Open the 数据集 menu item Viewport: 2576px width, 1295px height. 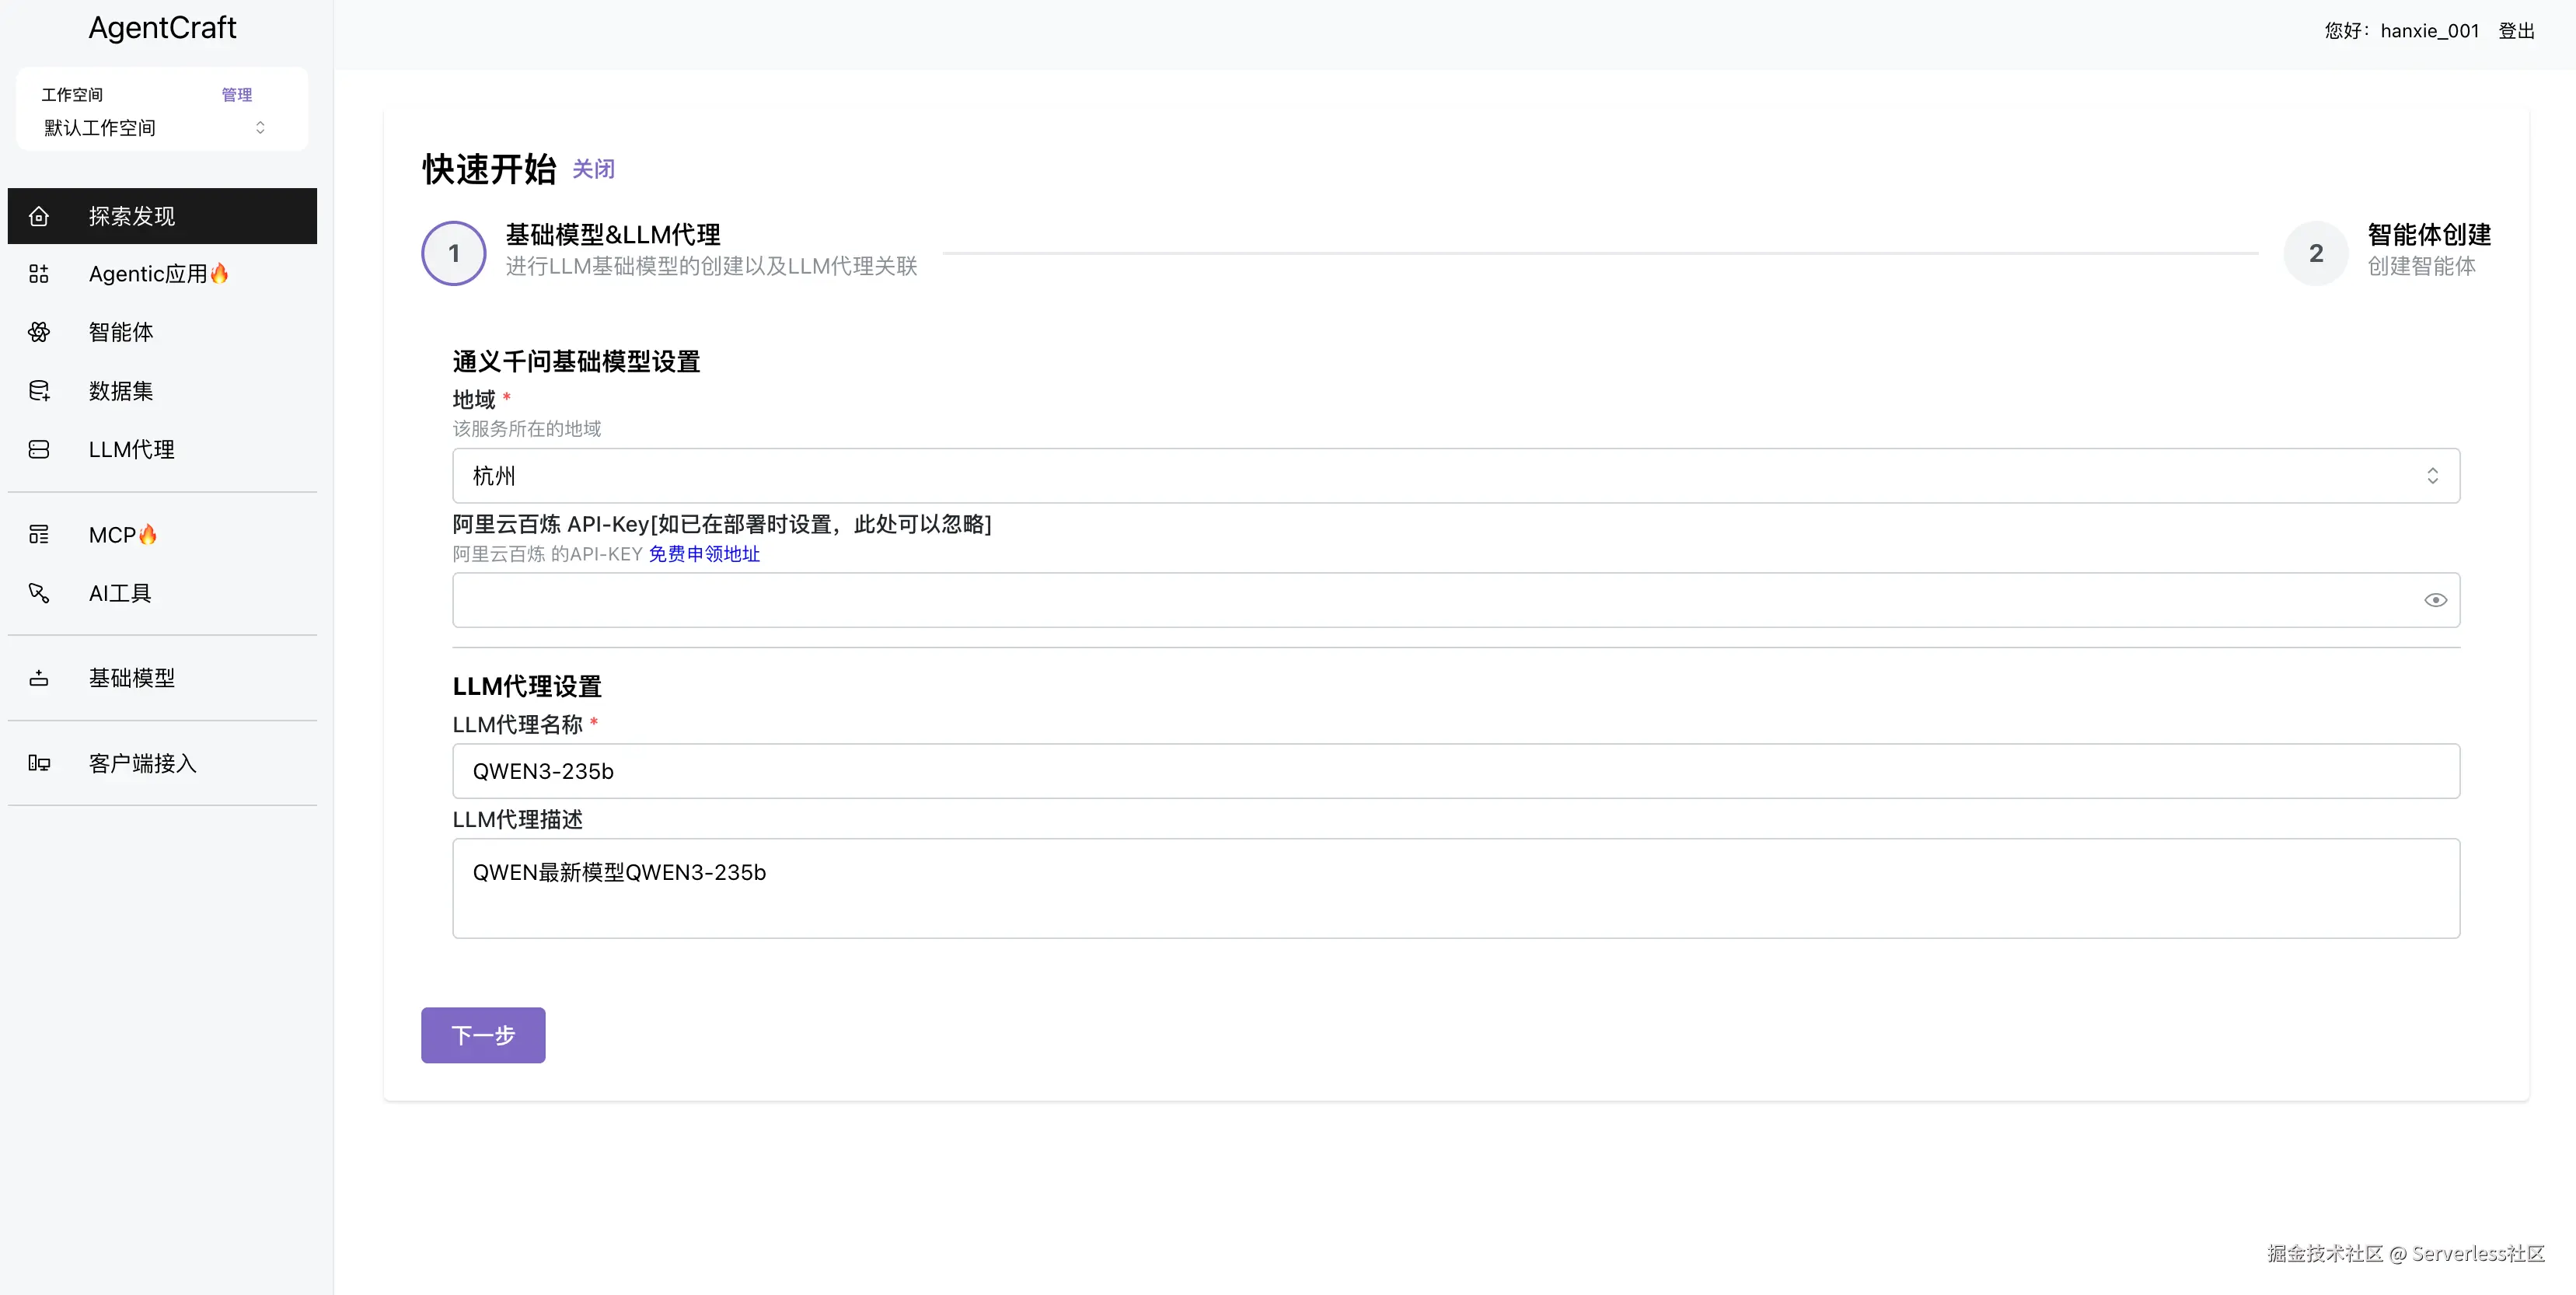[121, 391]
